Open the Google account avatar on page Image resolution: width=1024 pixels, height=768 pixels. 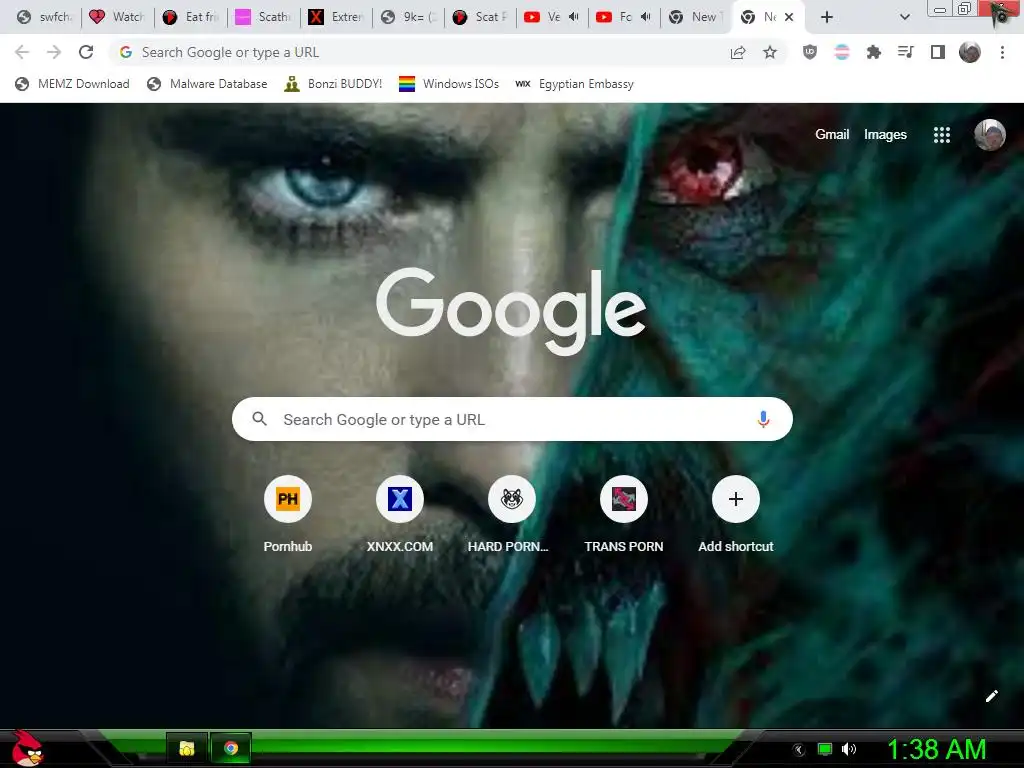coord(989,135)
